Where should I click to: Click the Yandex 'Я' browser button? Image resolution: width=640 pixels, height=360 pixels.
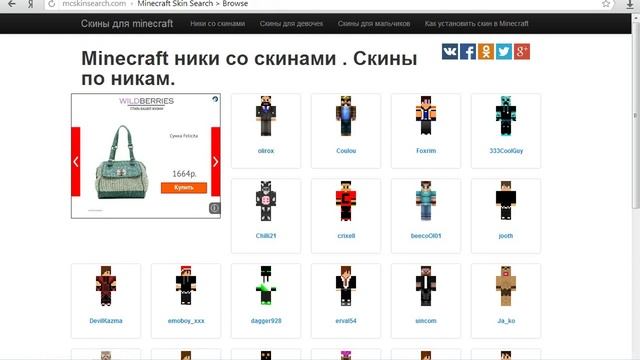(31, 4)
